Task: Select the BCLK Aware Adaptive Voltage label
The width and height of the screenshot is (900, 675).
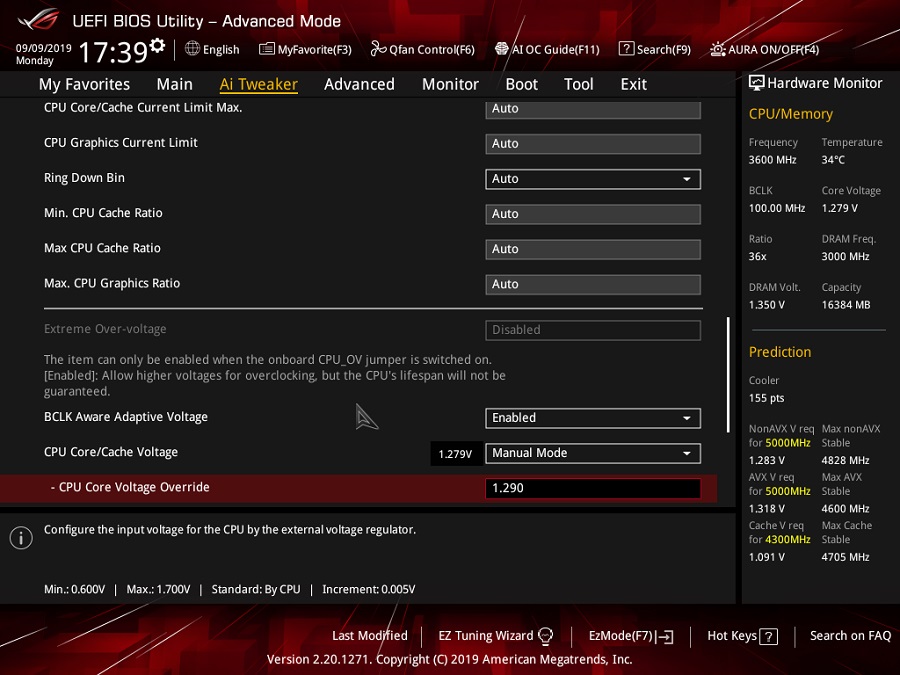Action: [x=126, y=417]
